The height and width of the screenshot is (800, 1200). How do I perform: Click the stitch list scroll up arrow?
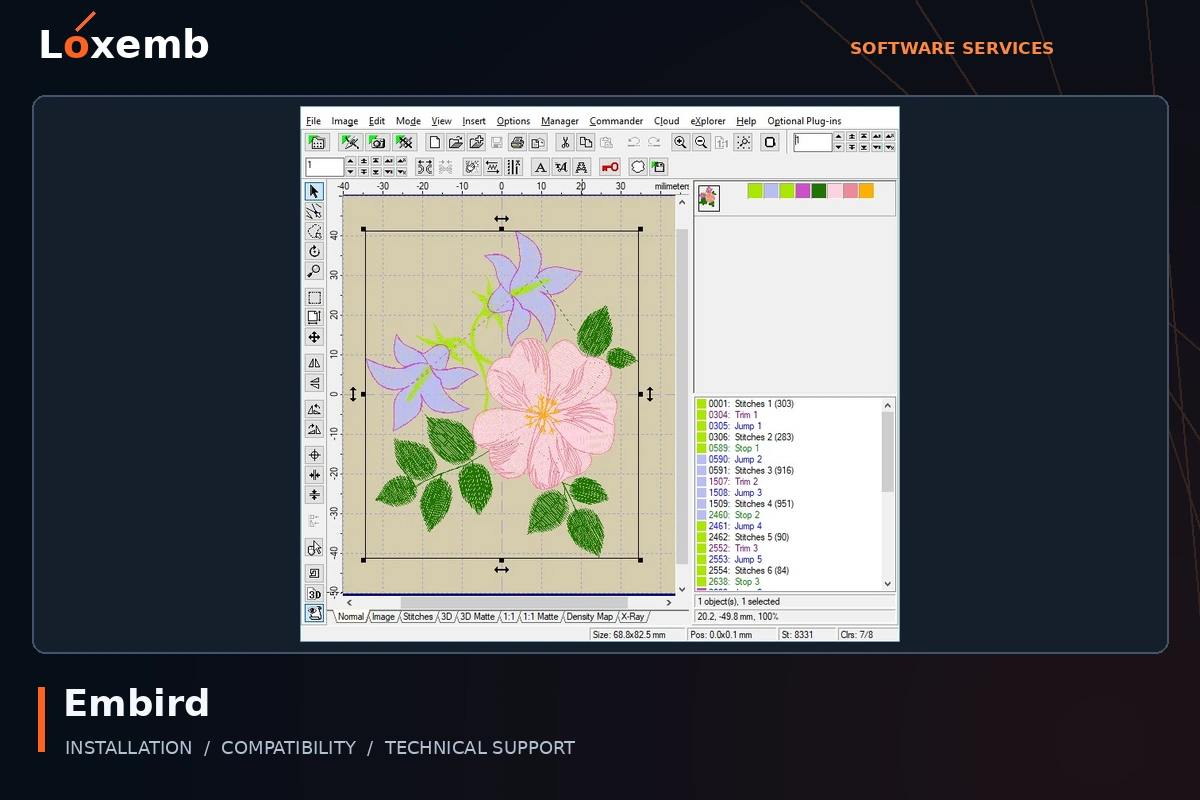coord(888,405)
